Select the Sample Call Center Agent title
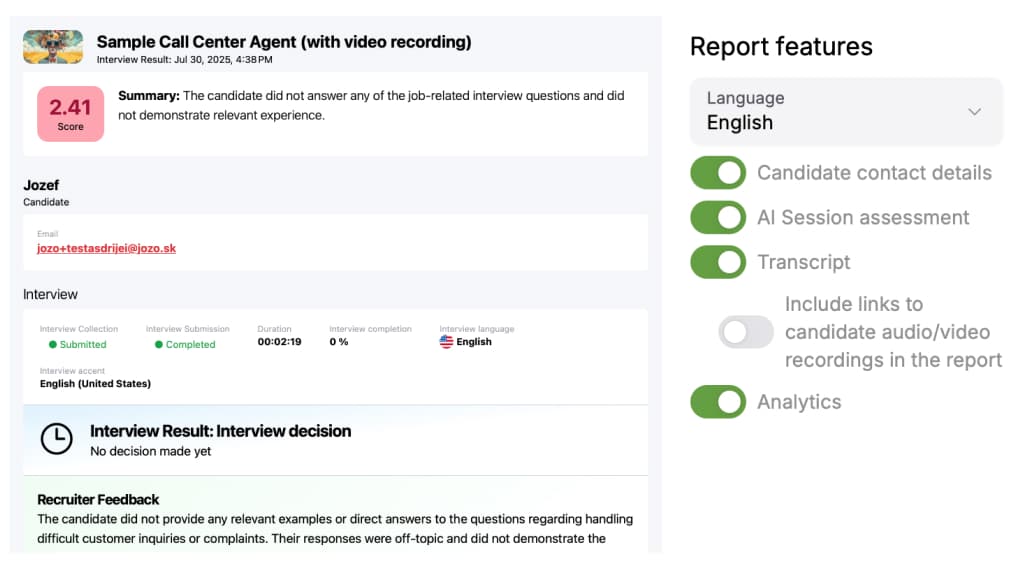 click(x=284, y=42)
